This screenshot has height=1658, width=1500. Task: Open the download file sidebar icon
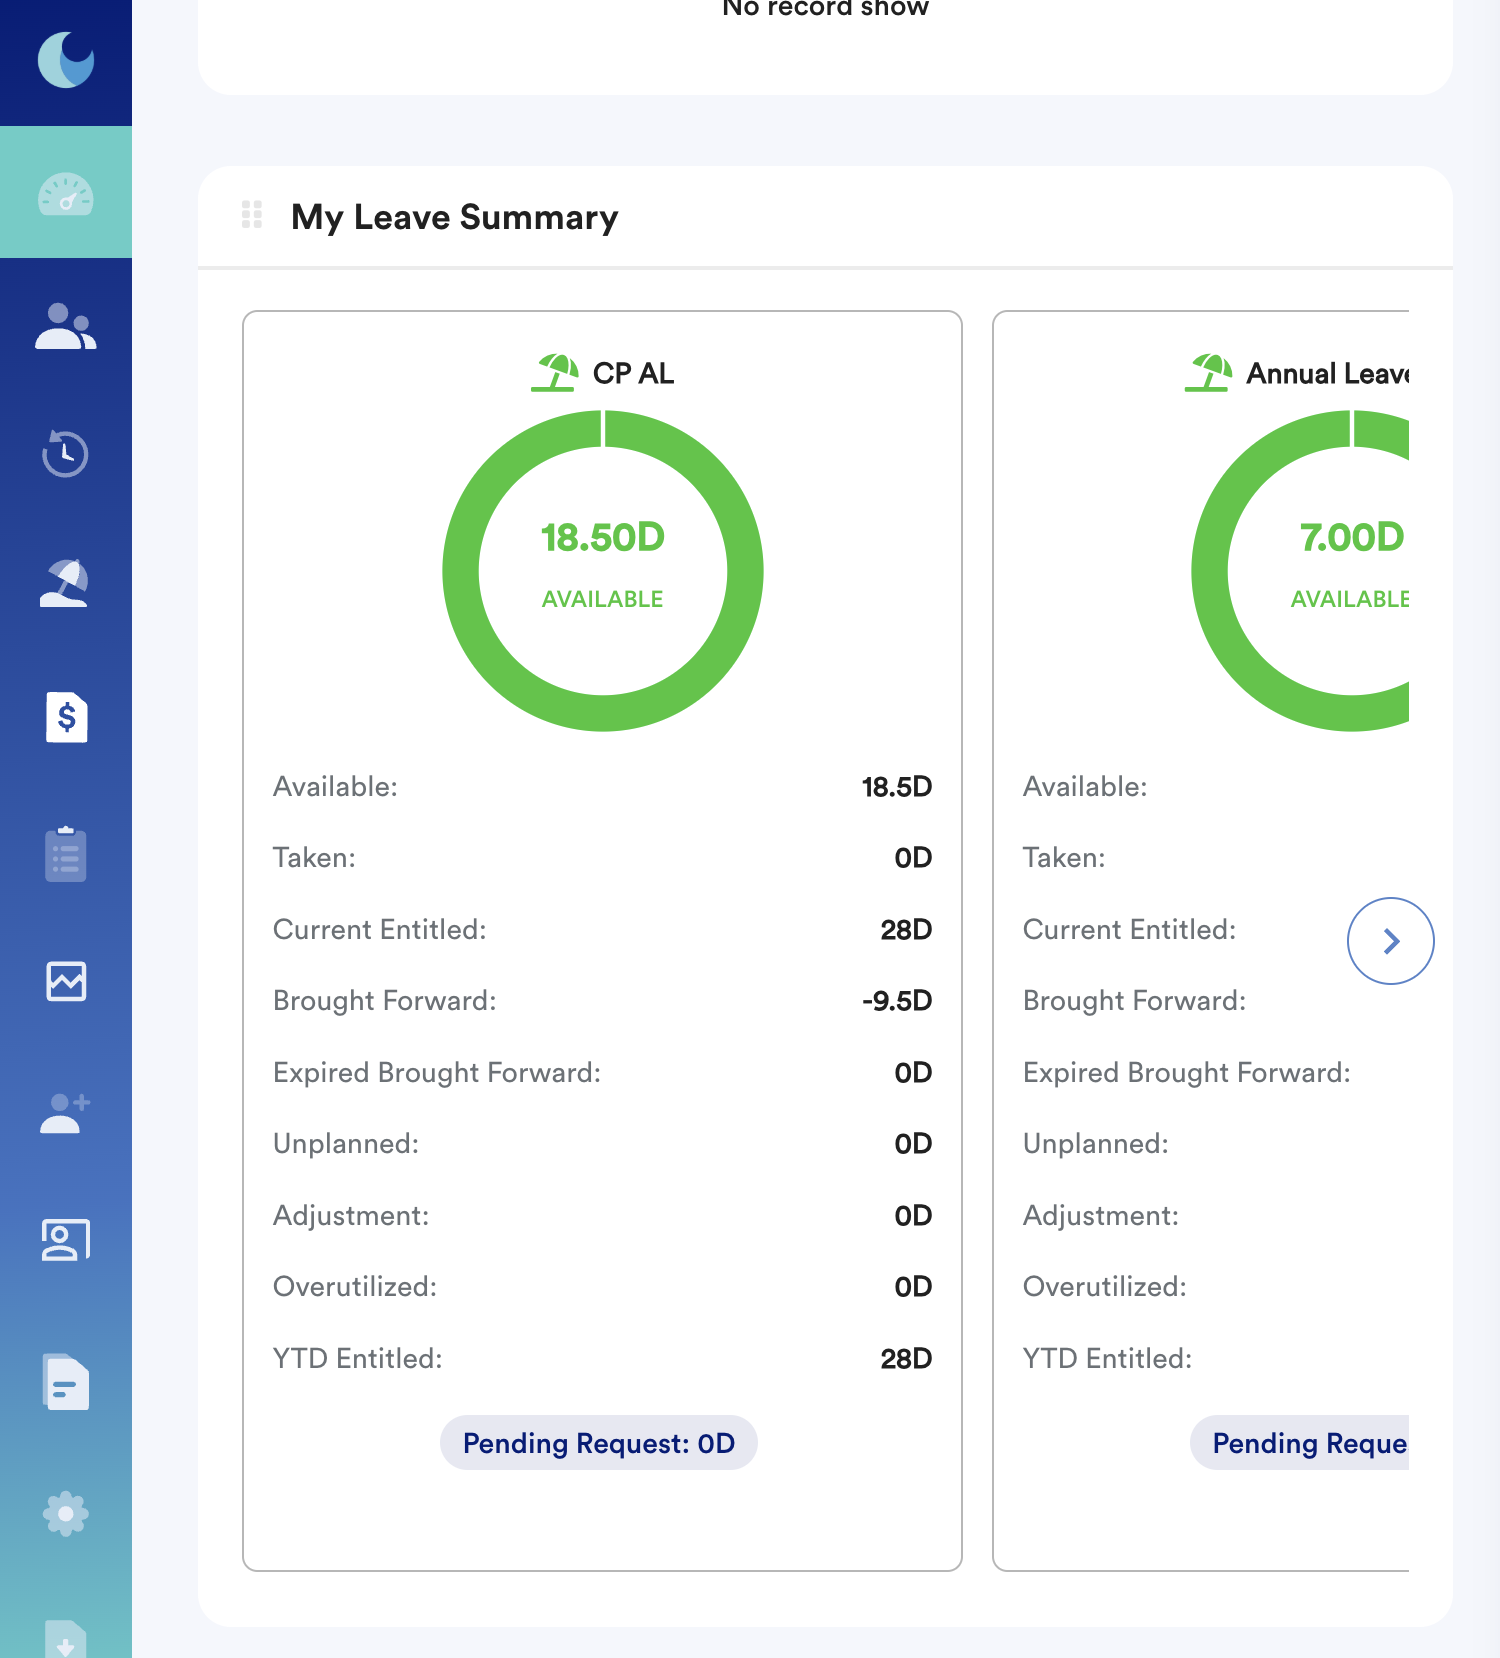click(66, 1639)
